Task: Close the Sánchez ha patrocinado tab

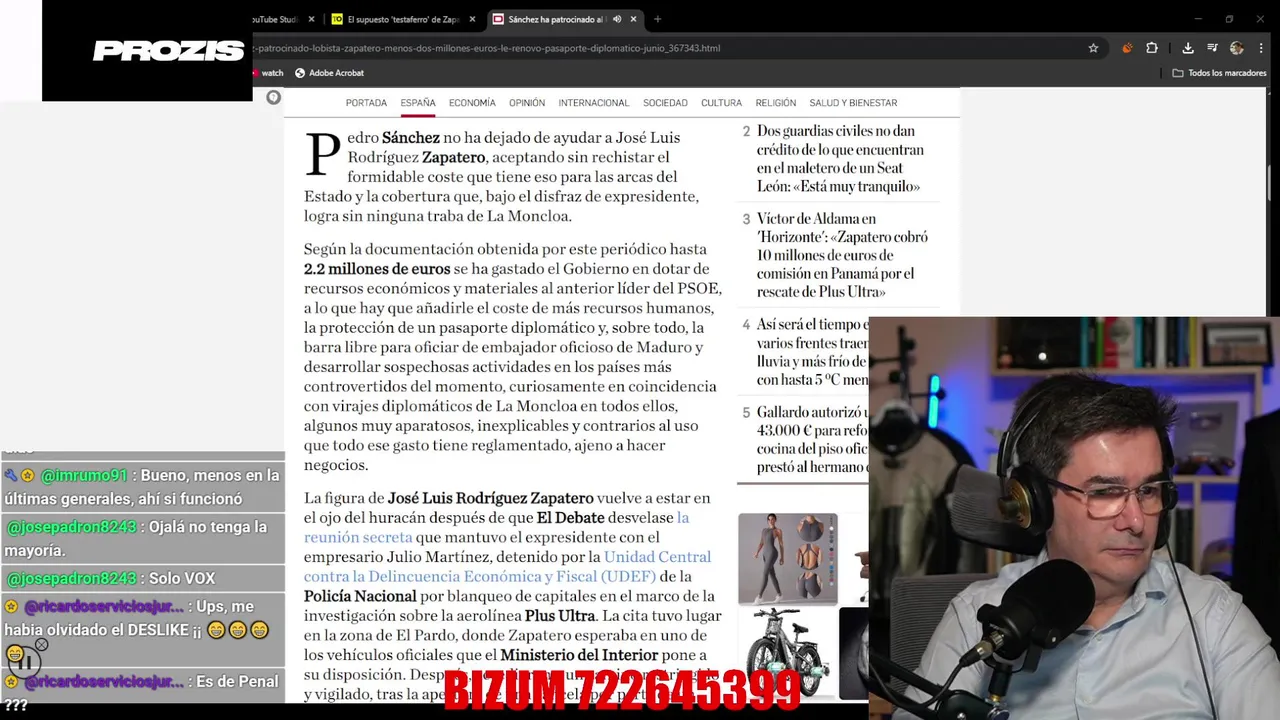Action: coord(633,19)
